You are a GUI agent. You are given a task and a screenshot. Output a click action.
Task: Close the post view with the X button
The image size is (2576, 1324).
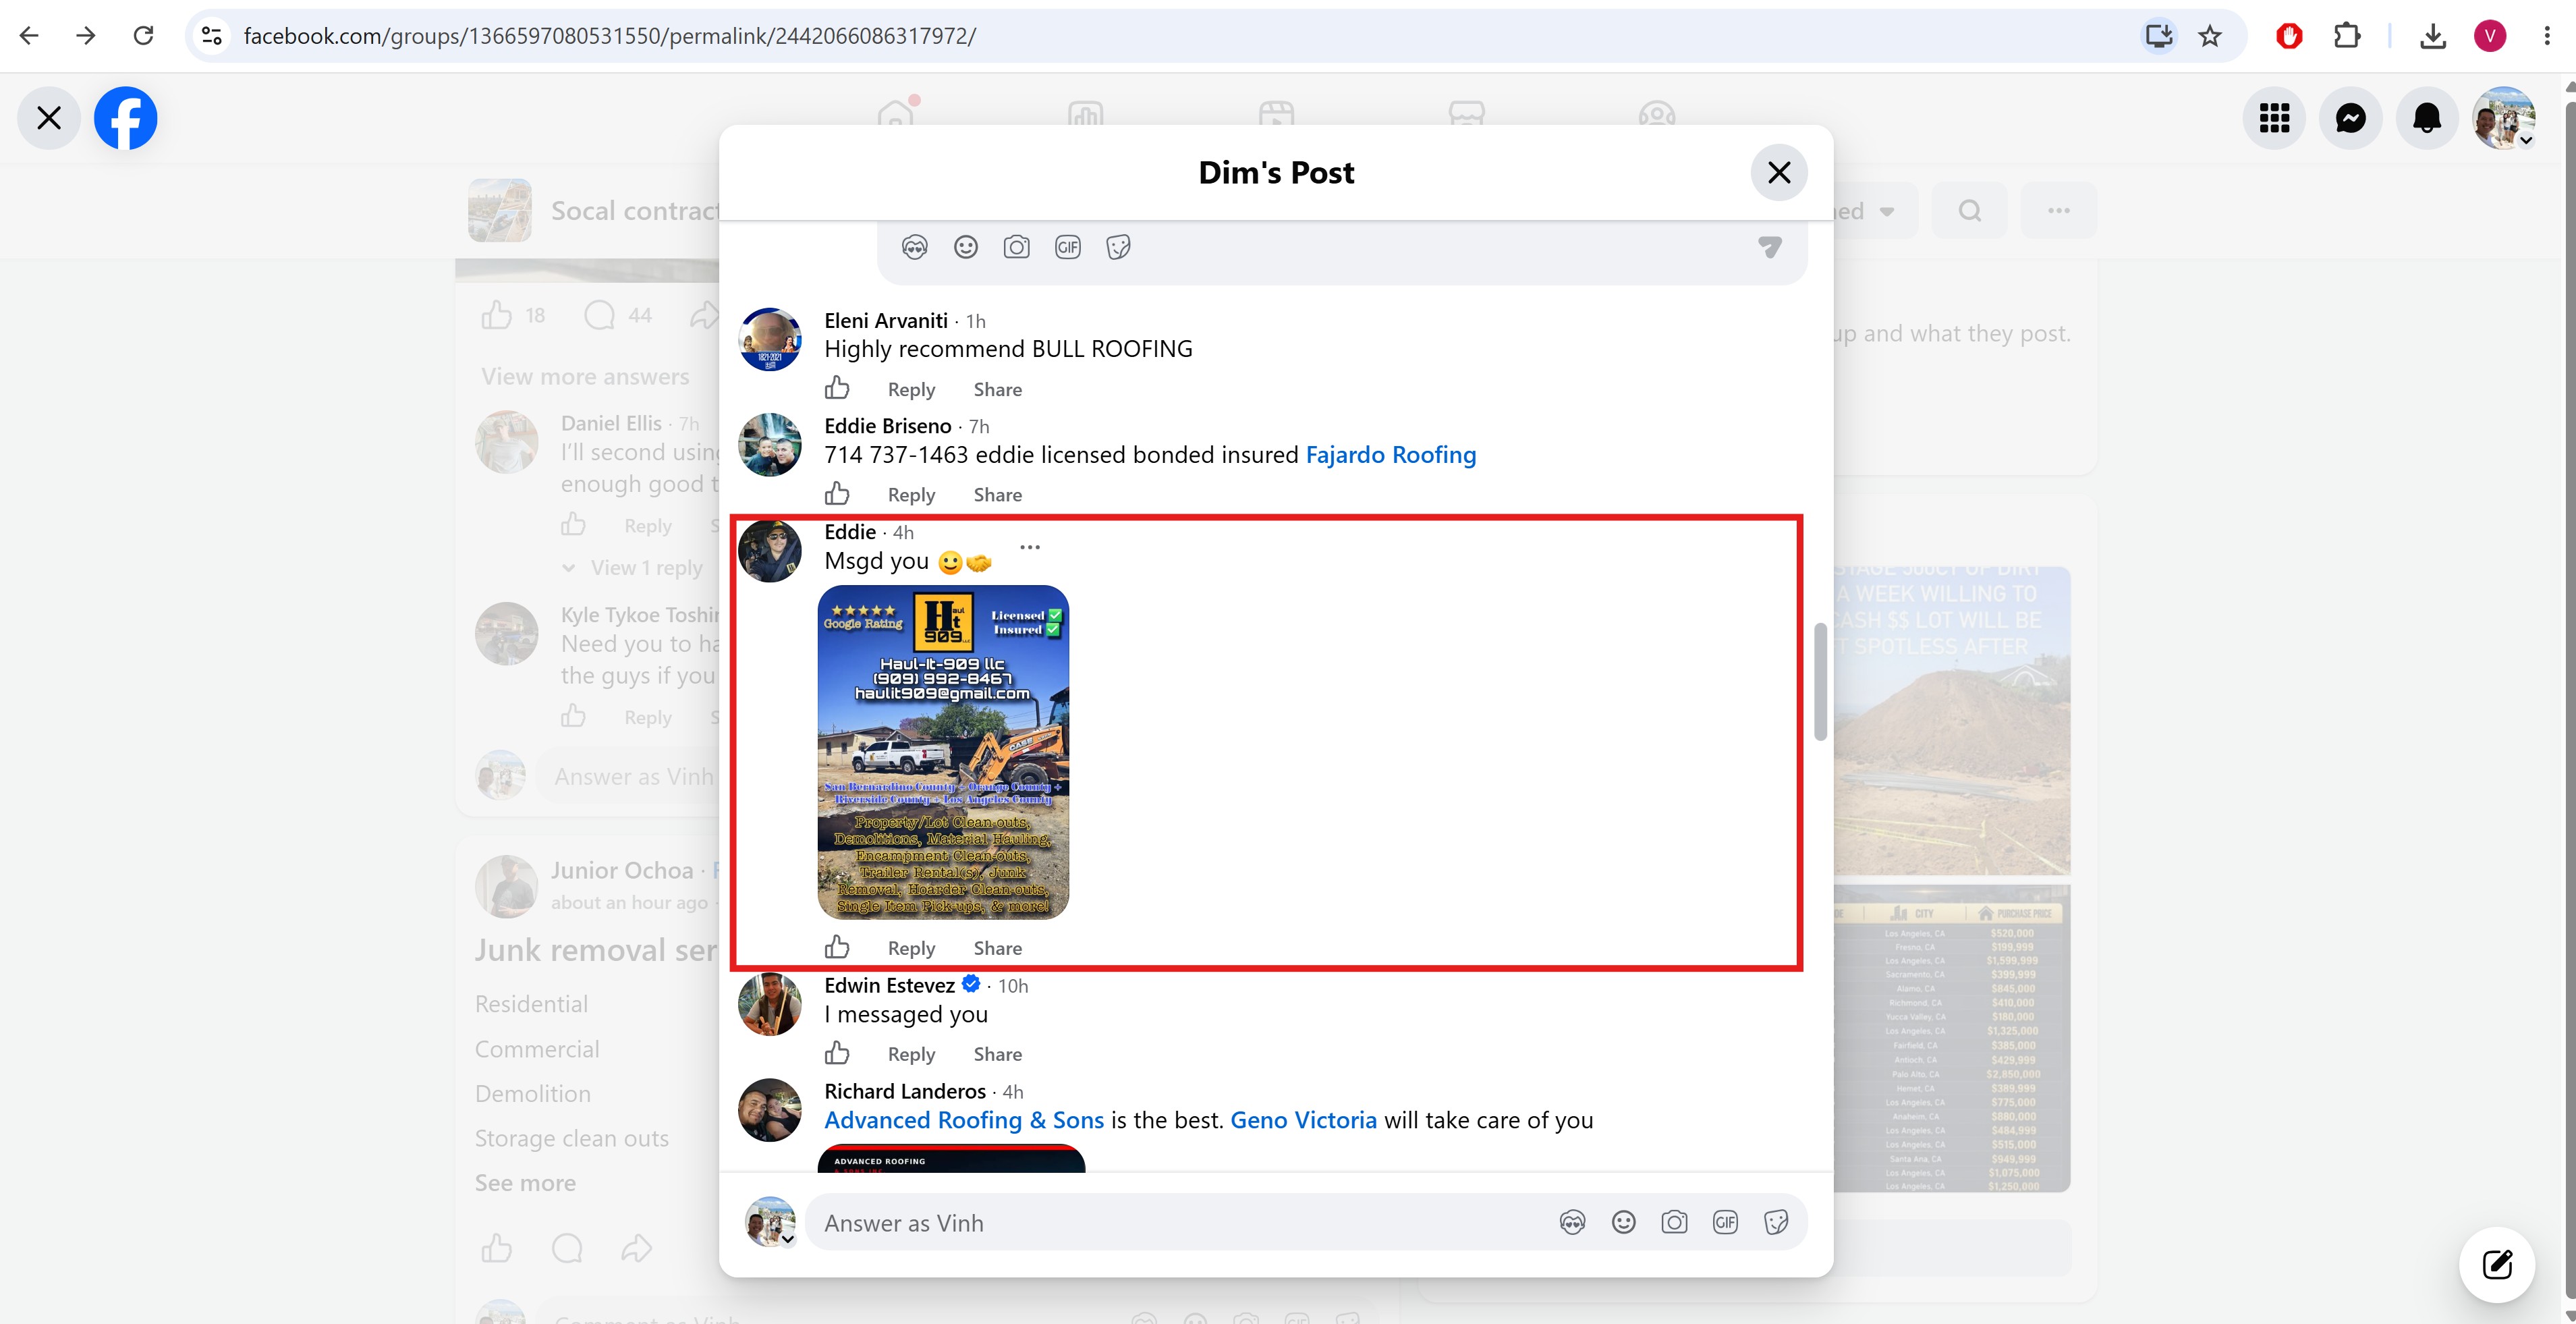(x=49, y=118)
